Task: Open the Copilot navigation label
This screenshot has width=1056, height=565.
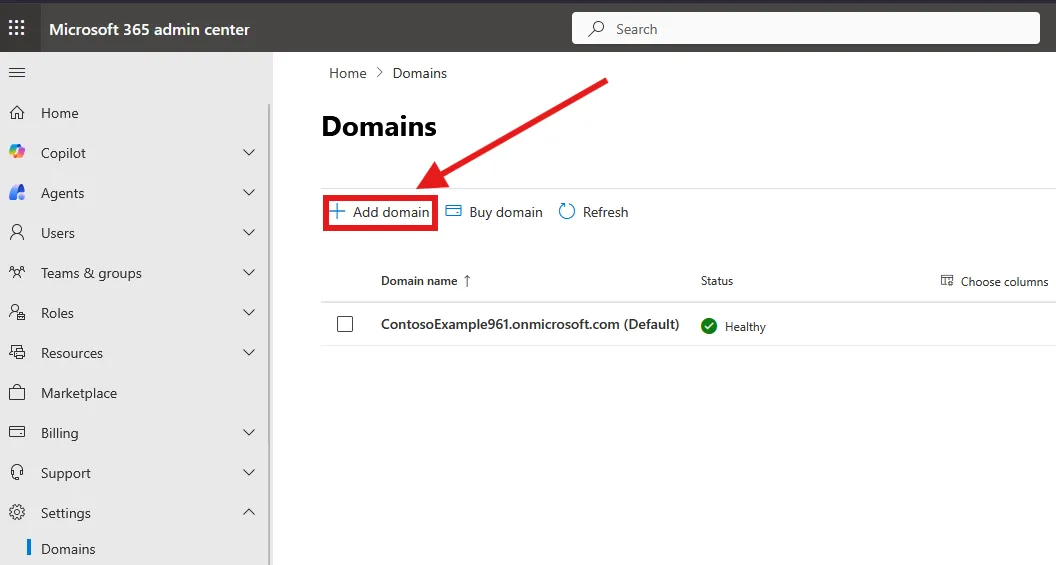Action: [63, 153]
